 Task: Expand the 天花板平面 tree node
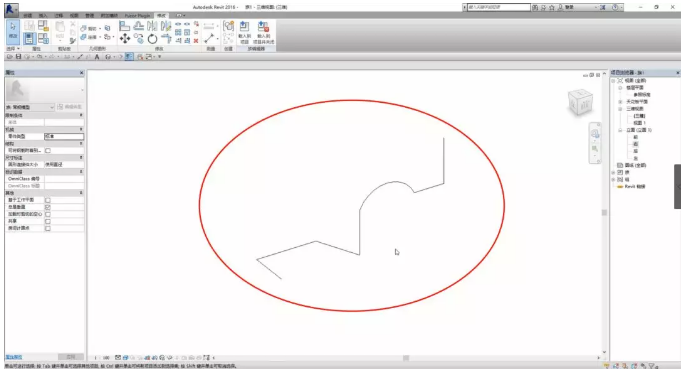coord(620,102)
